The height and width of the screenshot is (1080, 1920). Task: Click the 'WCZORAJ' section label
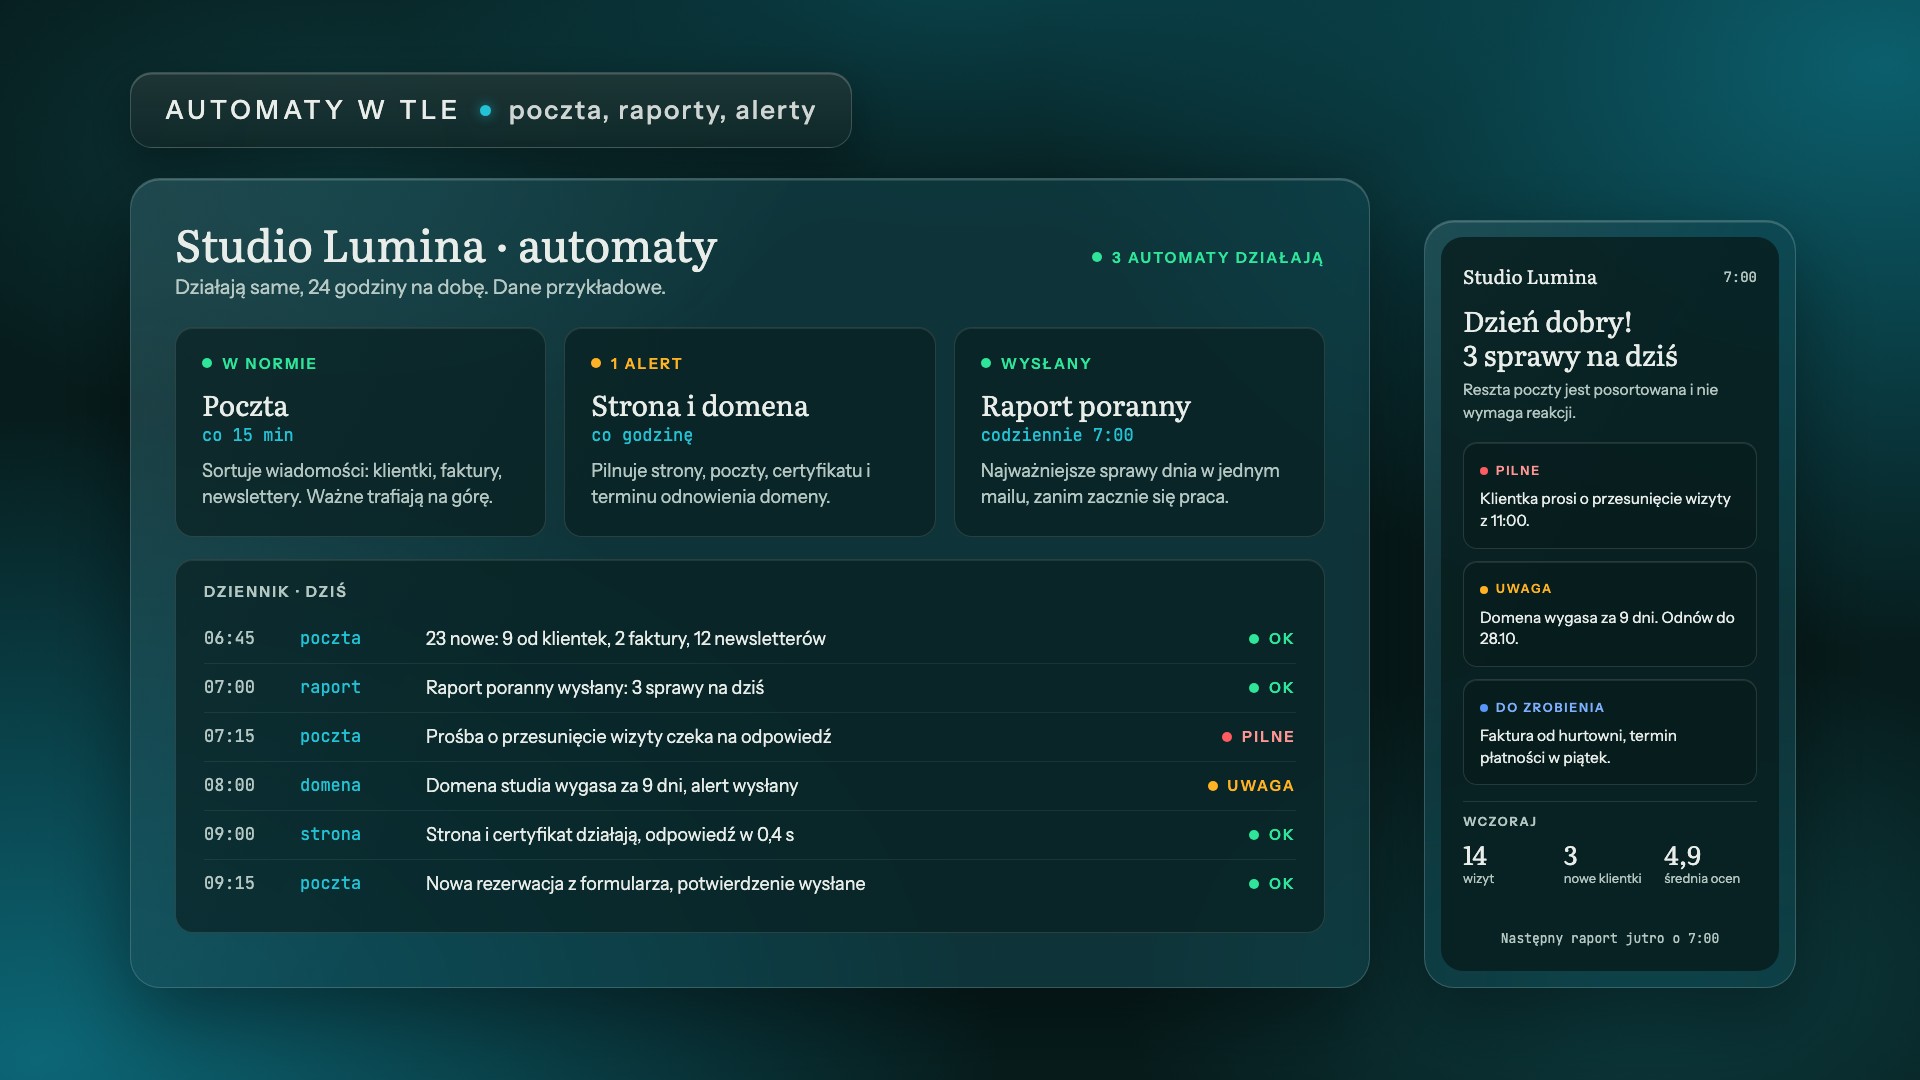1499,822
